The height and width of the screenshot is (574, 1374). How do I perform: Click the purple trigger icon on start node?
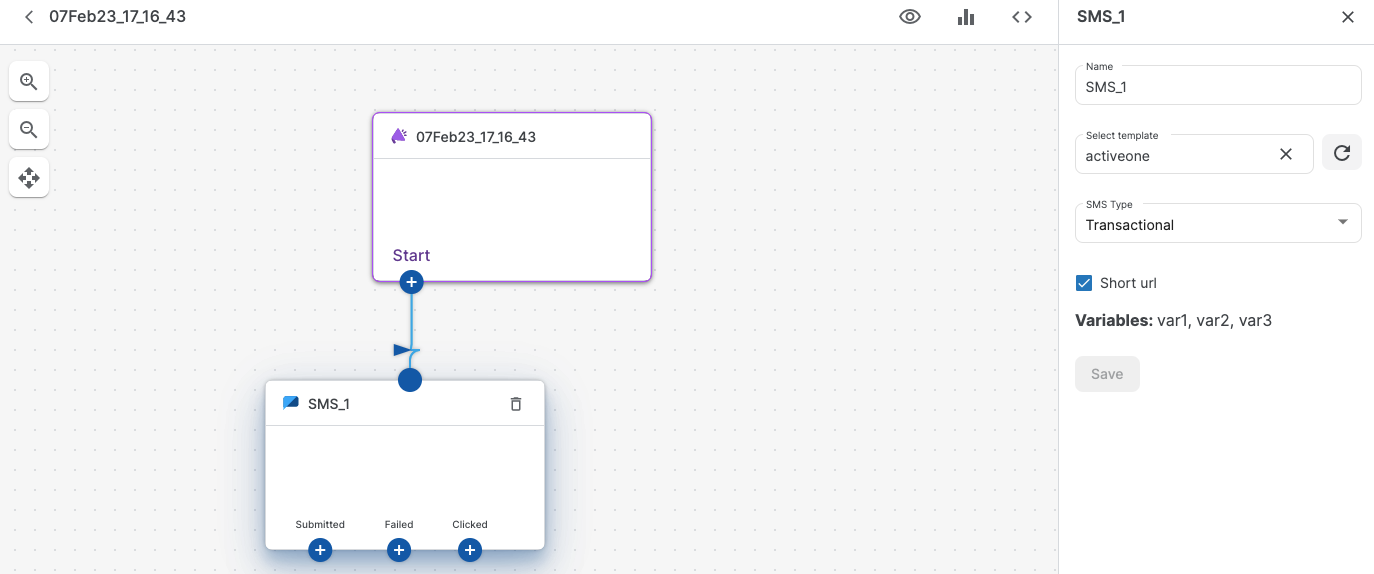(399, 136)
